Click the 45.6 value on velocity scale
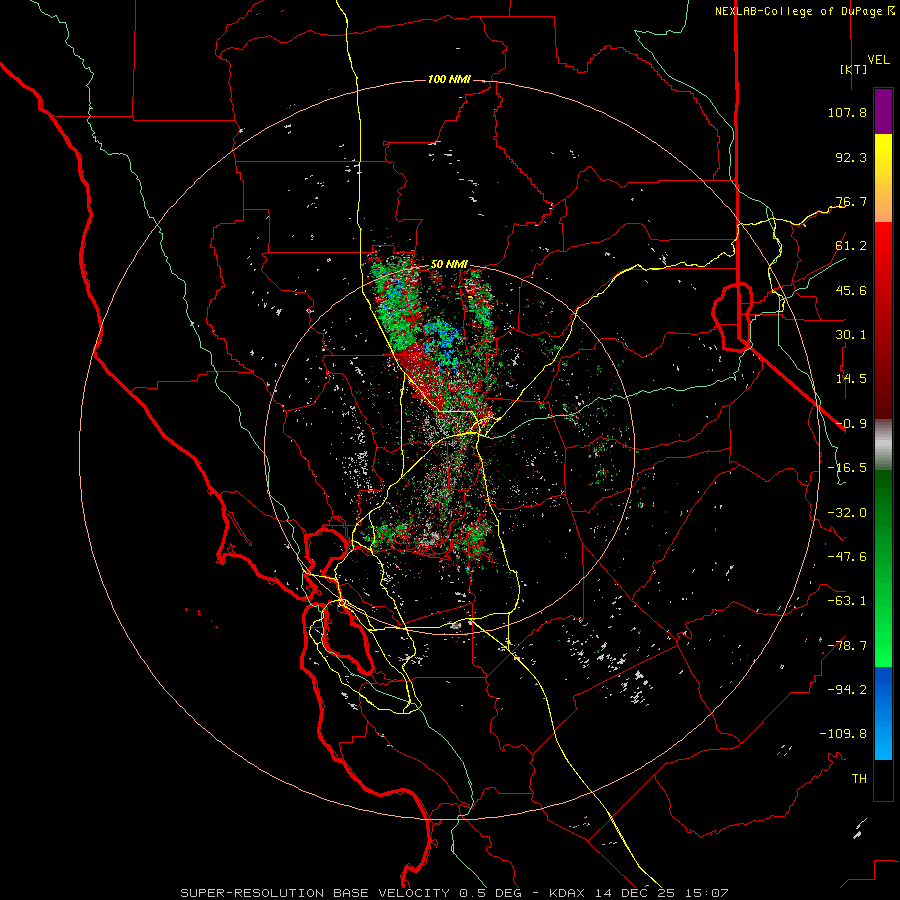The width and height of the screenshot is (900, 900). click(851, 290)
